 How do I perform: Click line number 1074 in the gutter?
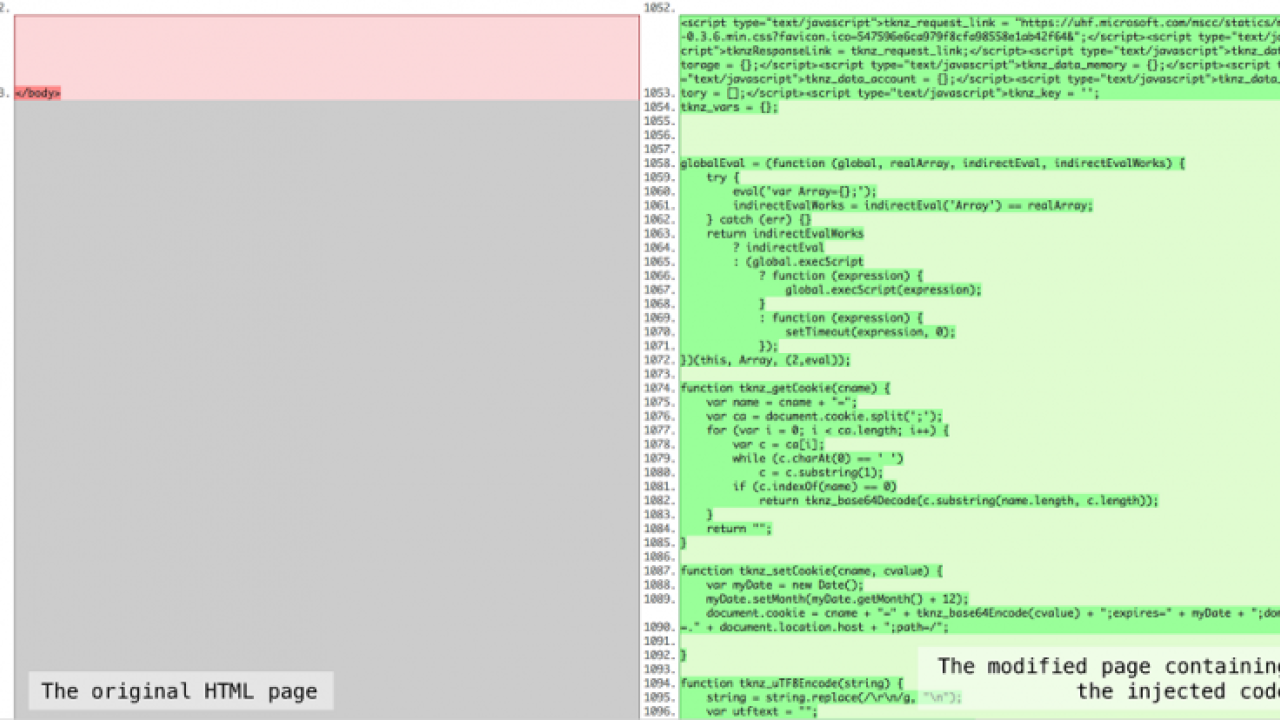[658, 388]
